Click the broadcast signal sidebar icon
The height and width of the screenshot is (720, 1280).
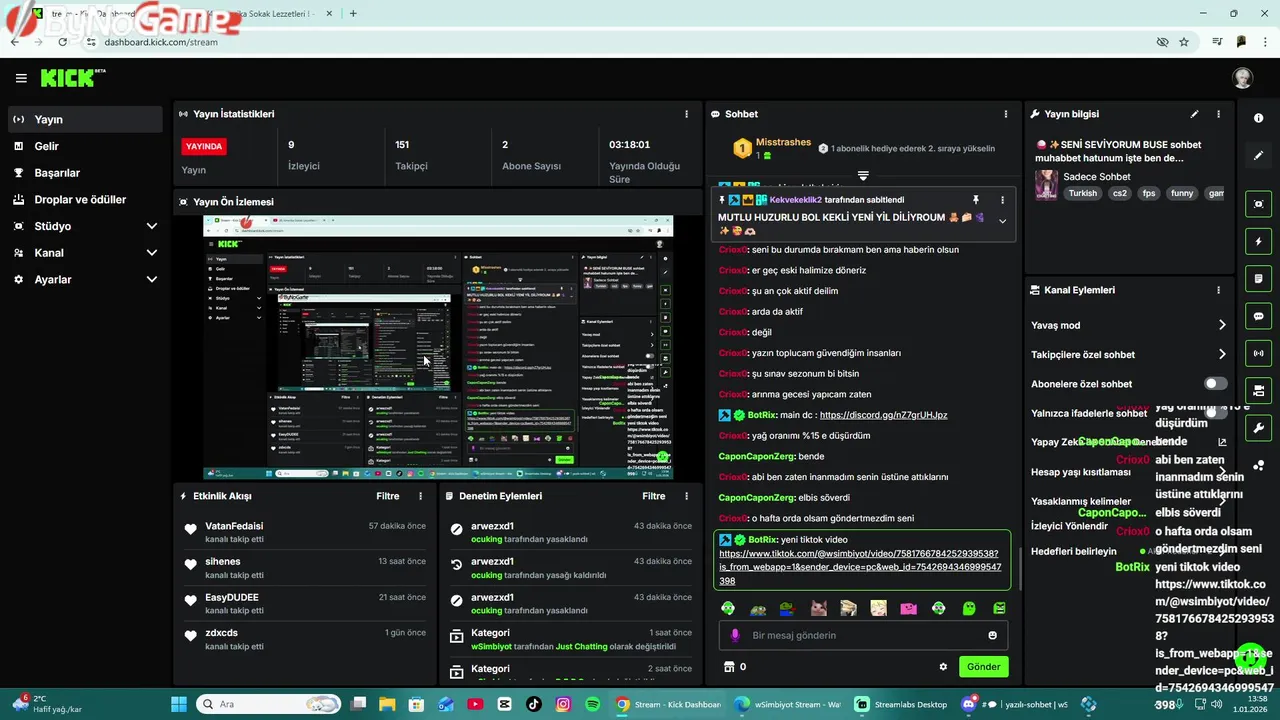(1258, 353)
